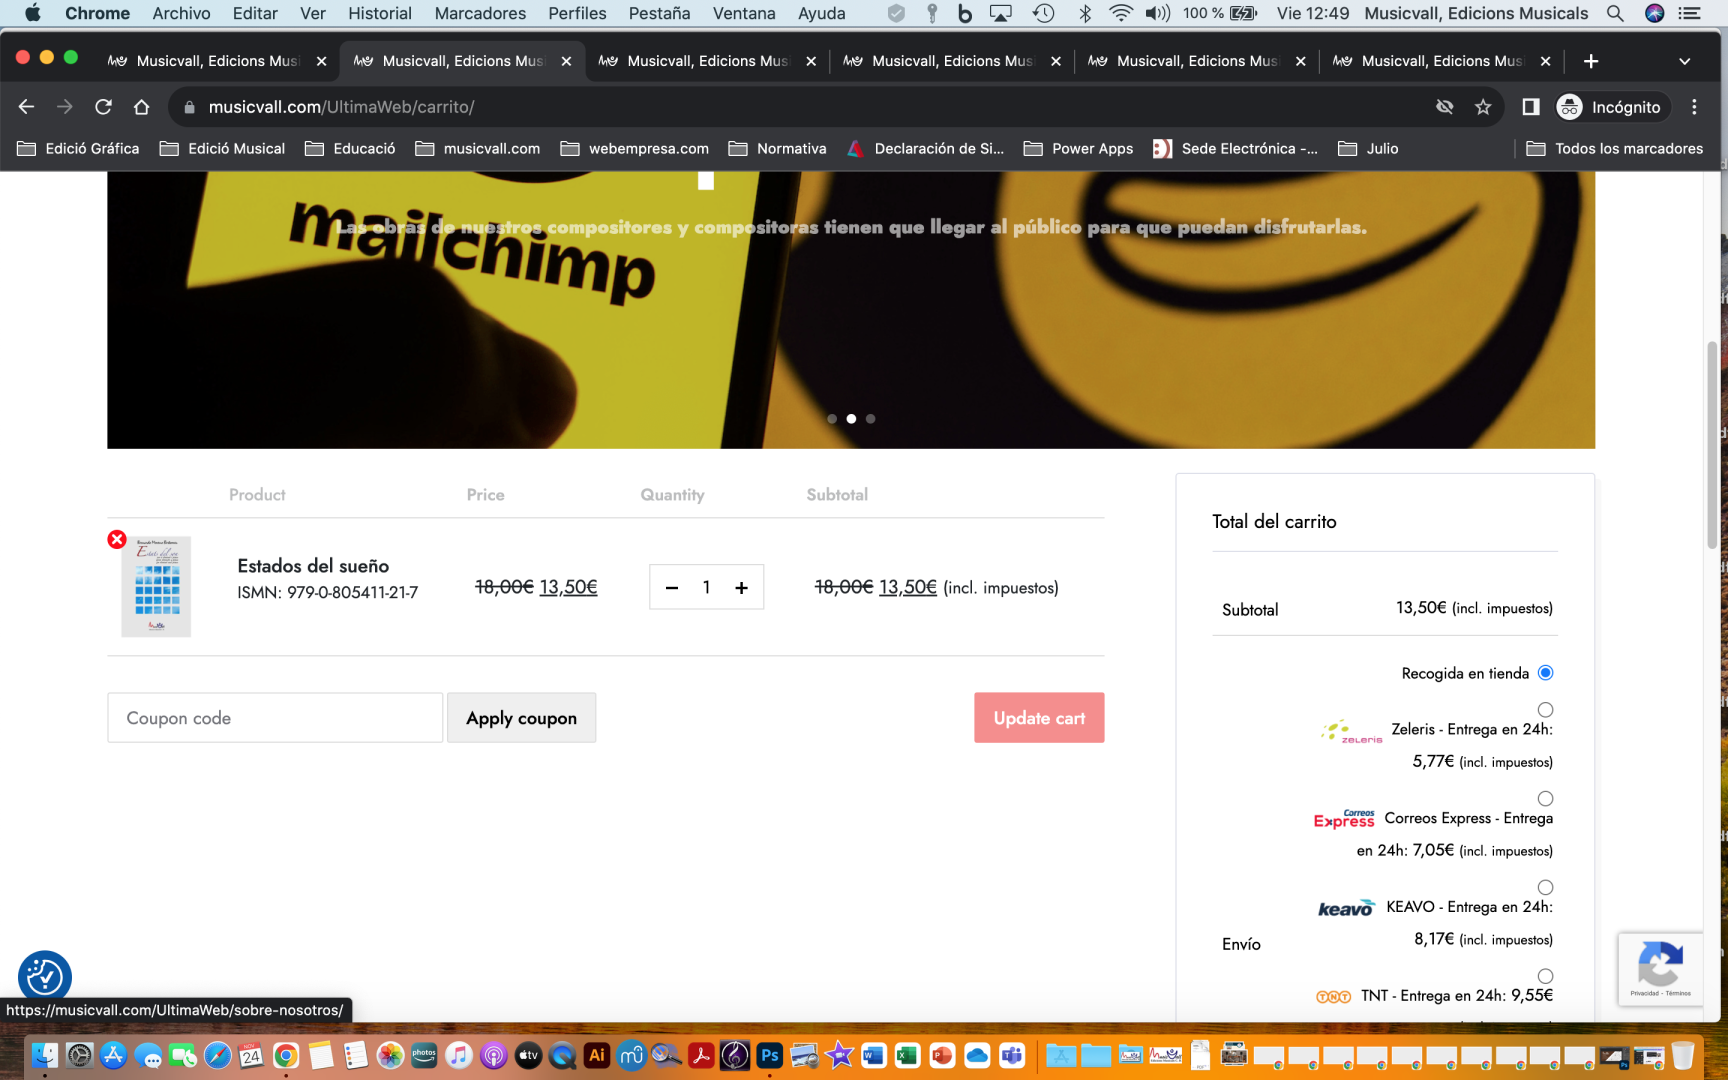The image size is (1728, 1080).
Task: Open Edició Musical bookmarks folder
Action: [222, 148]
